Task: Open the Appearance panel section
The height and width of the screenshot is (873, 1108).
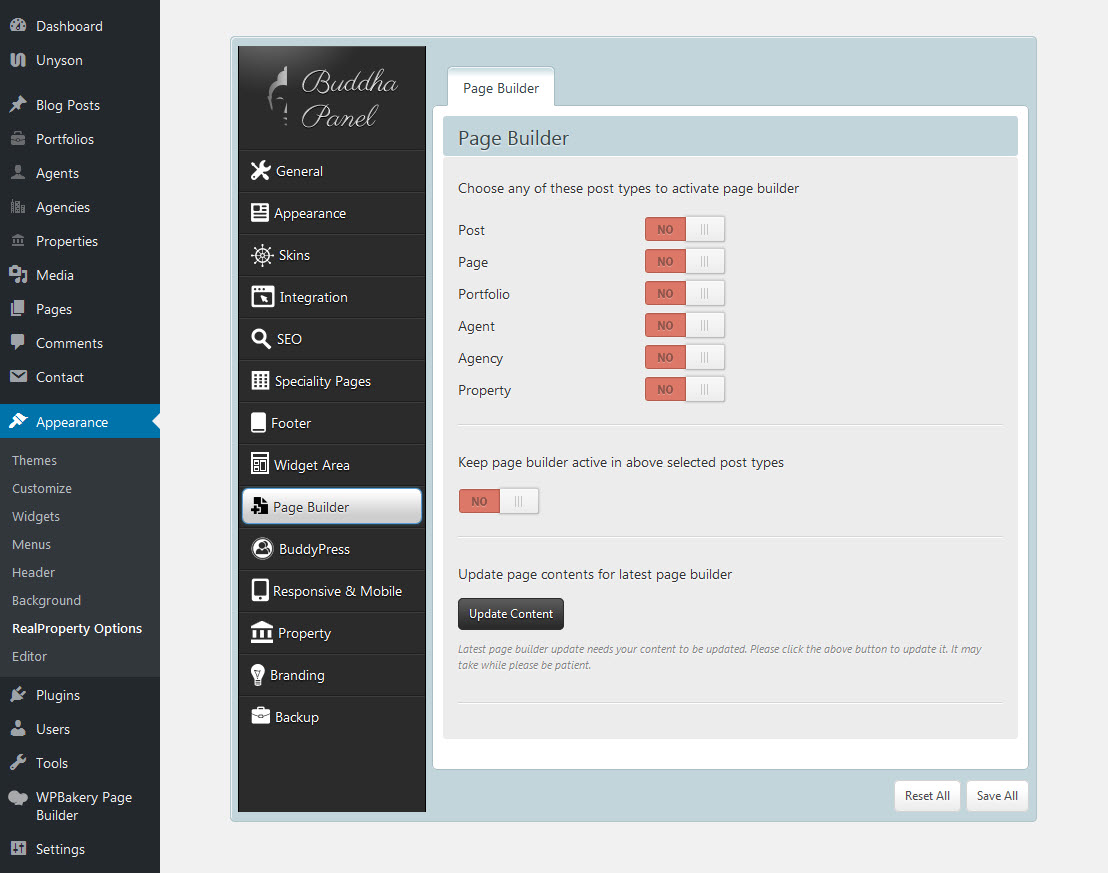Action: tap(309, 213)
